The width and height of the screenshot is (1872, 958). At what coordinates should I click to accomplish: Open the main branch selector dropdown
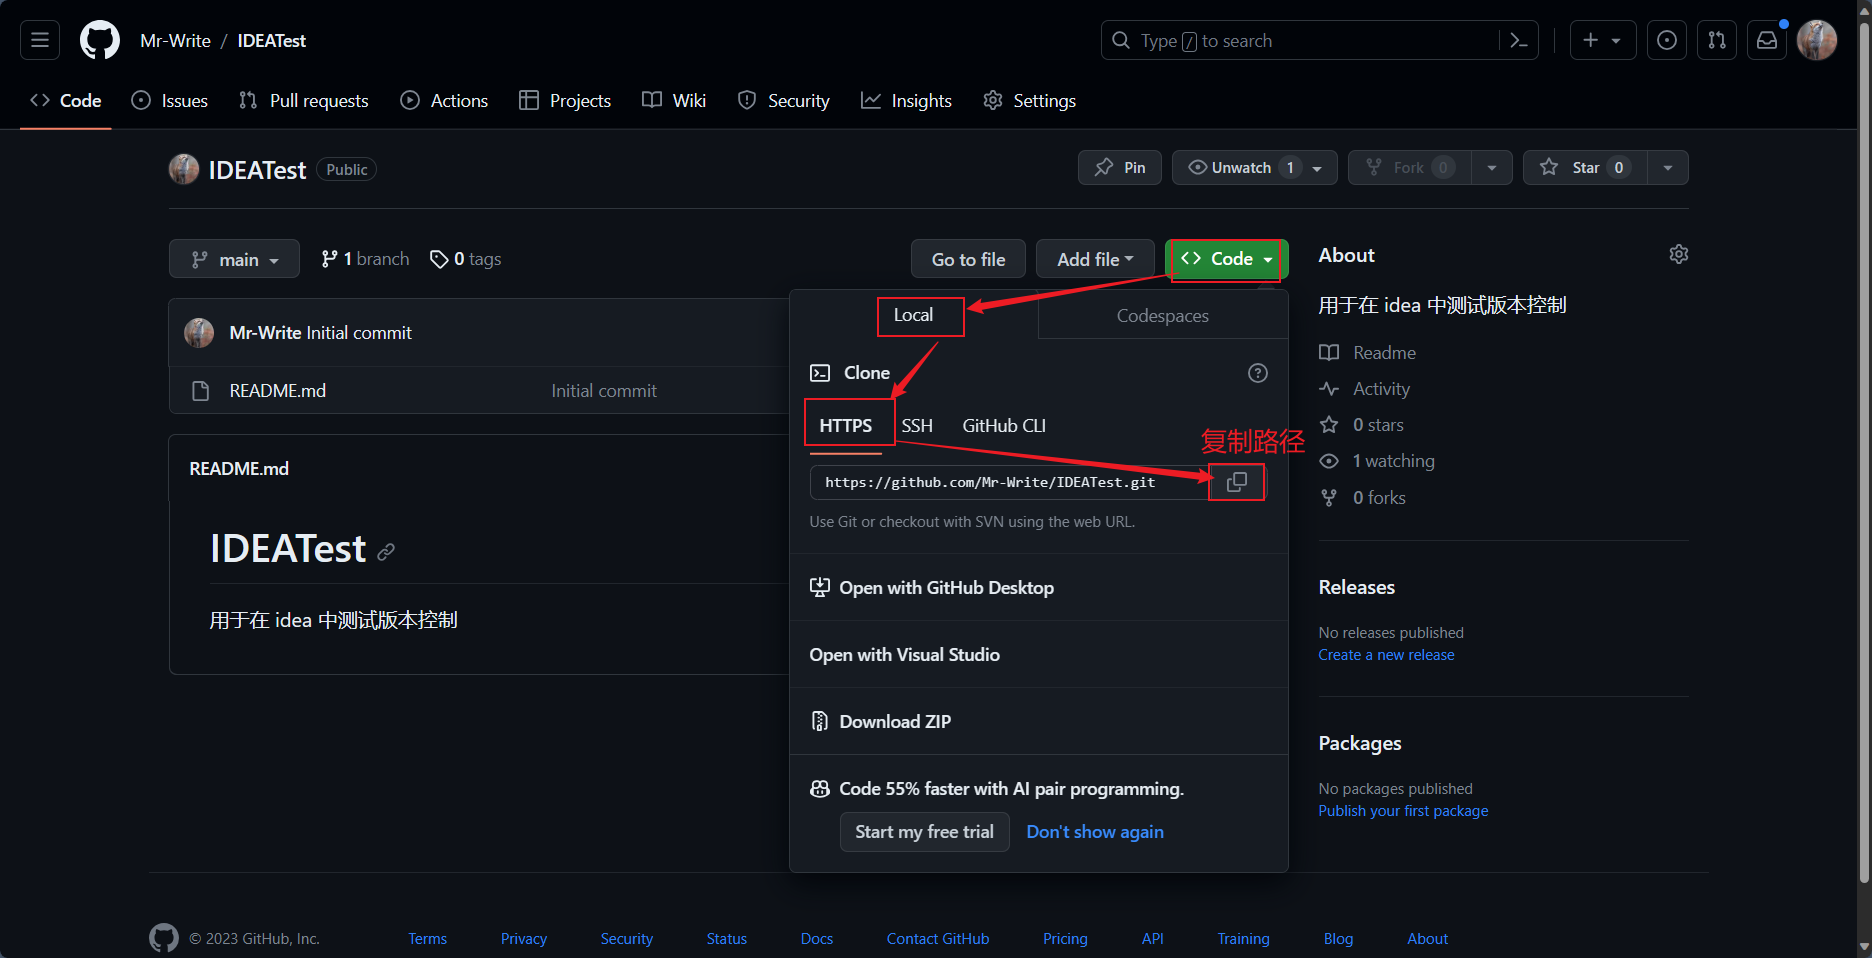(x=234, y=259)
